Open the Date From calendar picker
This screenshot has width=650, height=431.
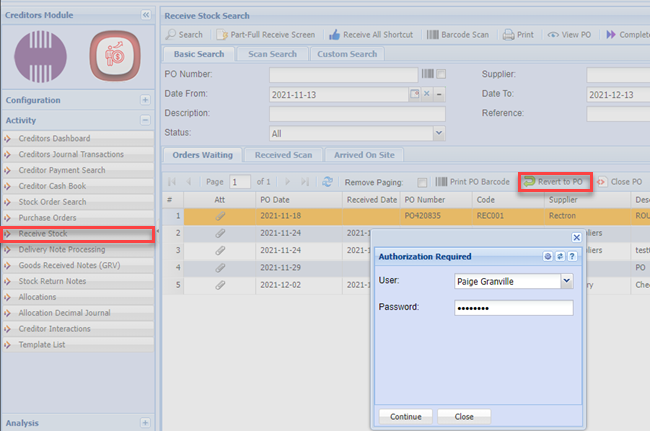(414, 94)
